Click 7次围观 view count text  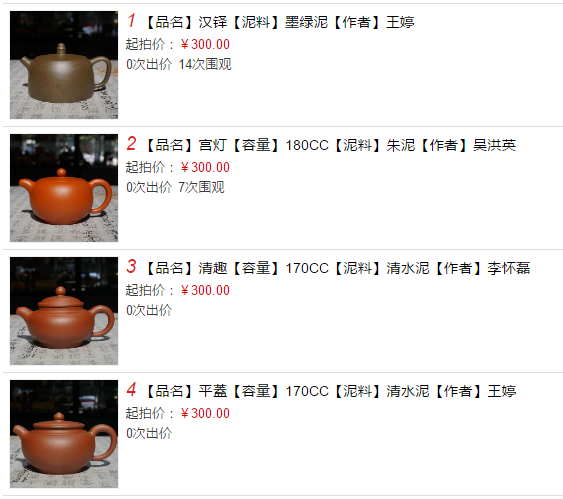pos(201,187)
